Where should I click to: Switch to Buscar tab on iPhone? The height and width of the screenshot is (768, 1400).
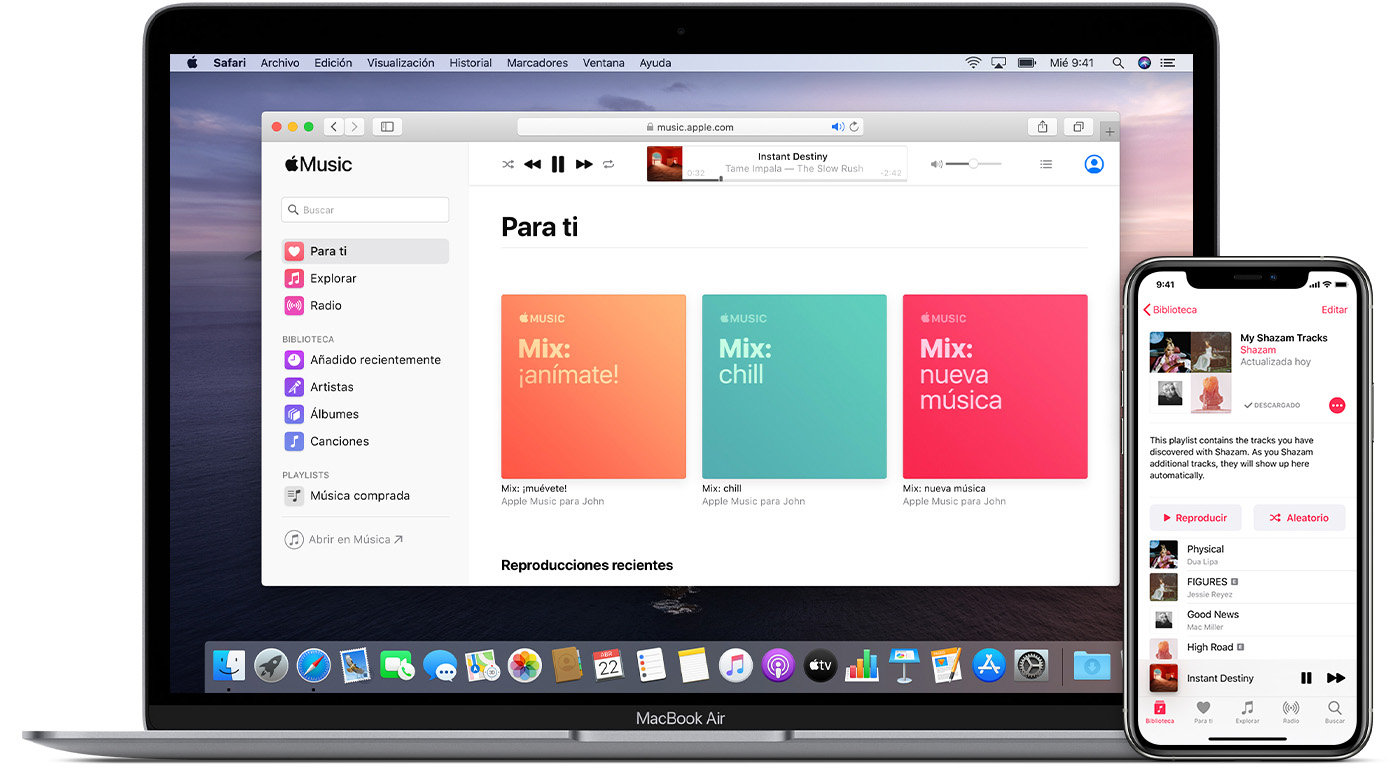click(1335, 712)
